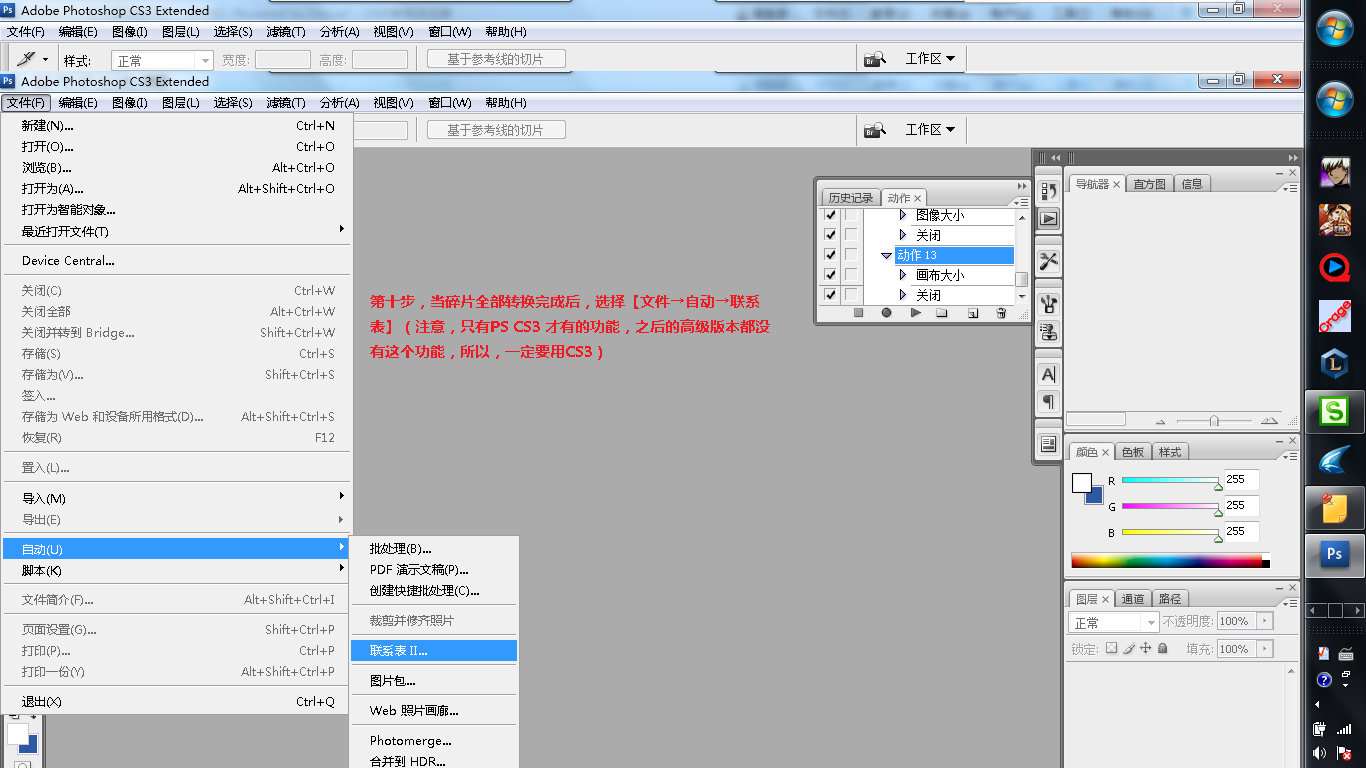Switch to the 通道 tab

[x=1133, y=599]
